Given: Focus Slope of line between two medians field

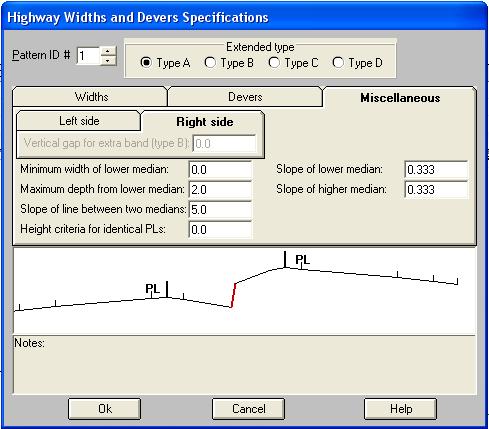Looking at the screenshot, I should [220, 210].
